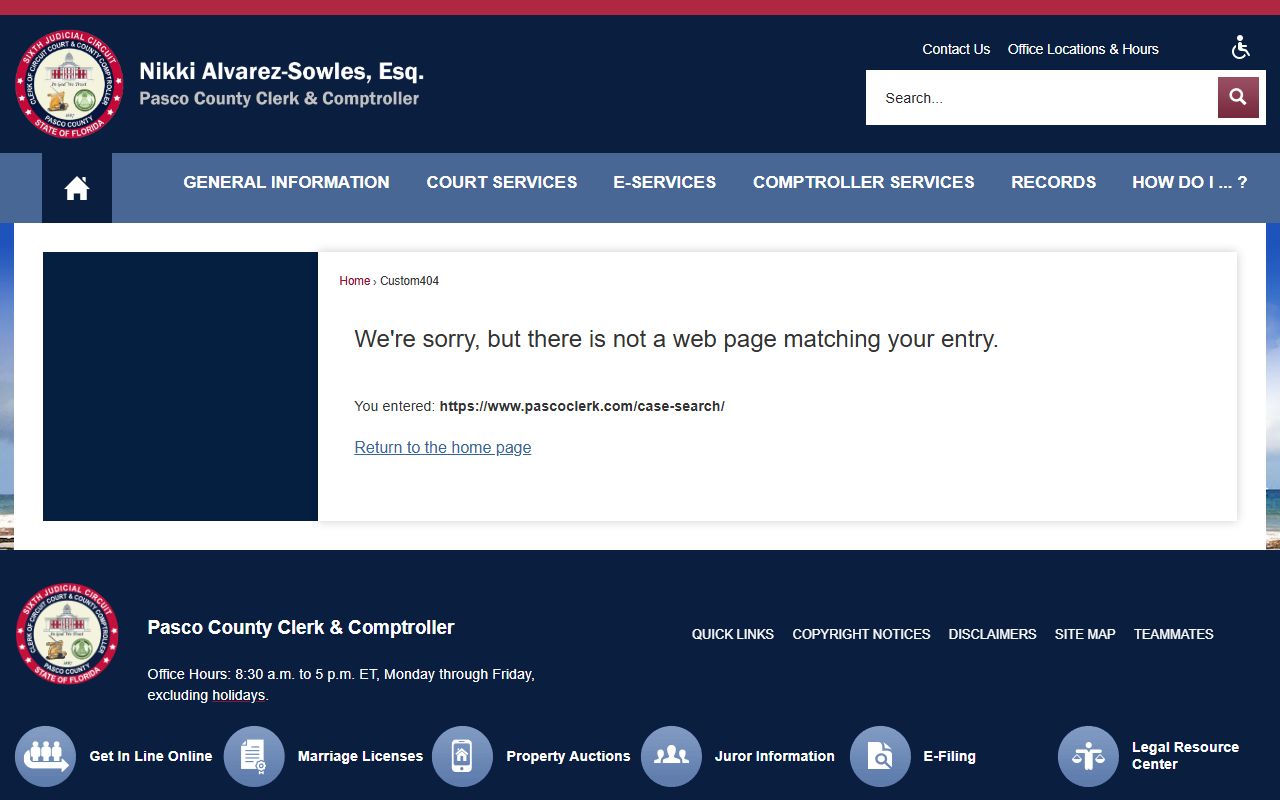Open the Quick Links footer link

[733, 634]
